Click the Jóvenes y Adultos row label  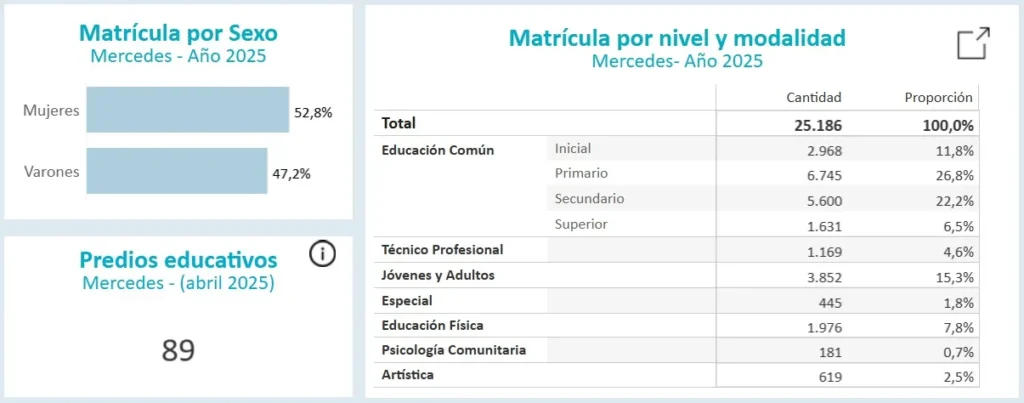[438, 275]
